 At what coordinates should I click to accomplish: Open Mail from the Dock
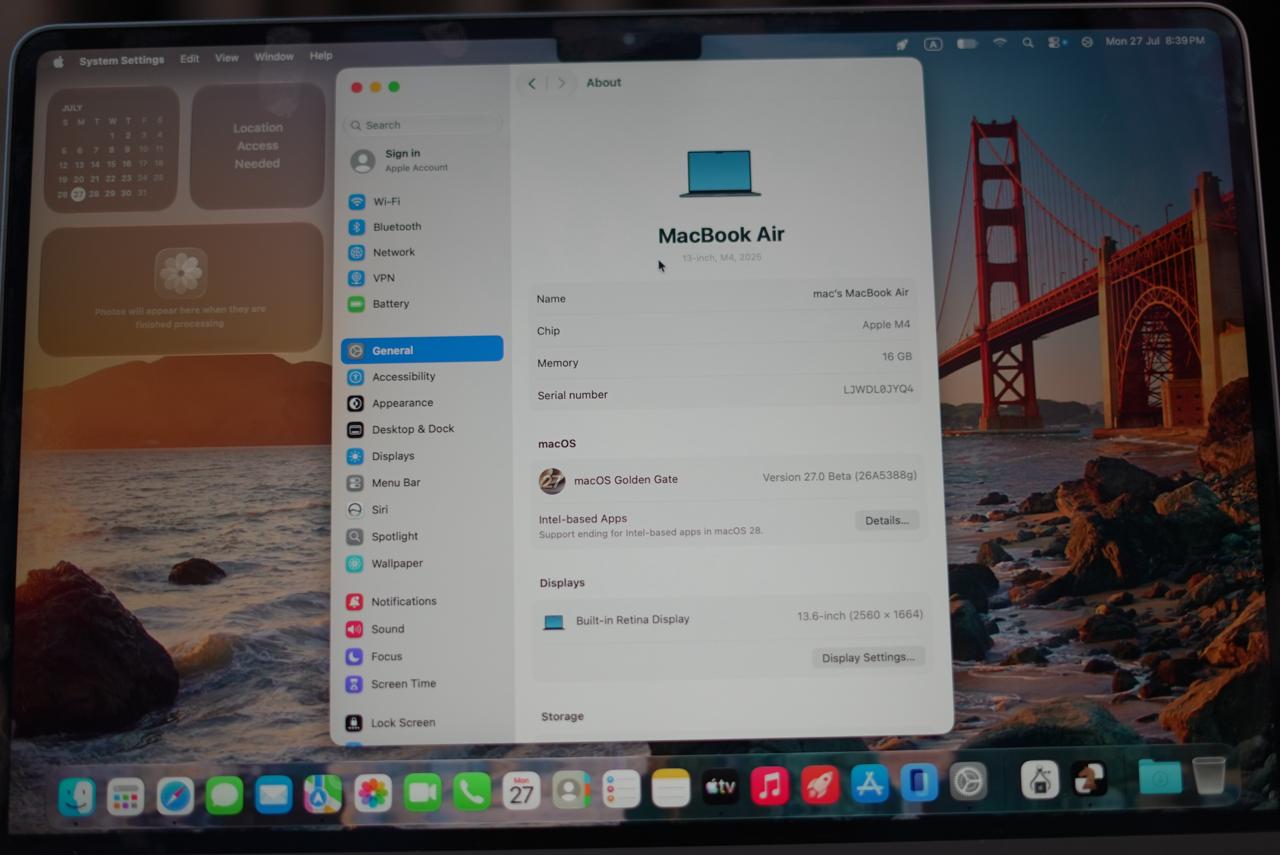[x=273, y=795]
